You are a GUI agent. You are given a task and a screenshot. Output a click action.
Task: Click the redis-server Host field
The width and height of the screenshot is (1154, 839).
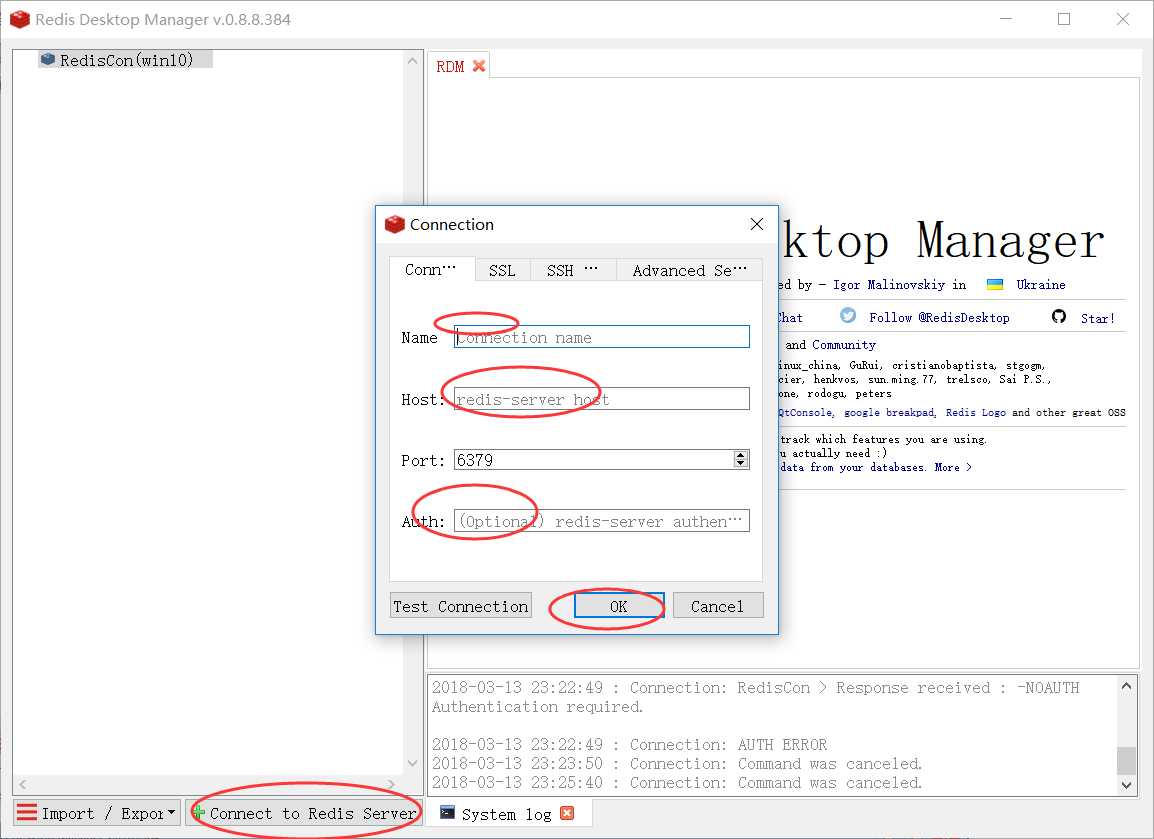coord(602,399)
